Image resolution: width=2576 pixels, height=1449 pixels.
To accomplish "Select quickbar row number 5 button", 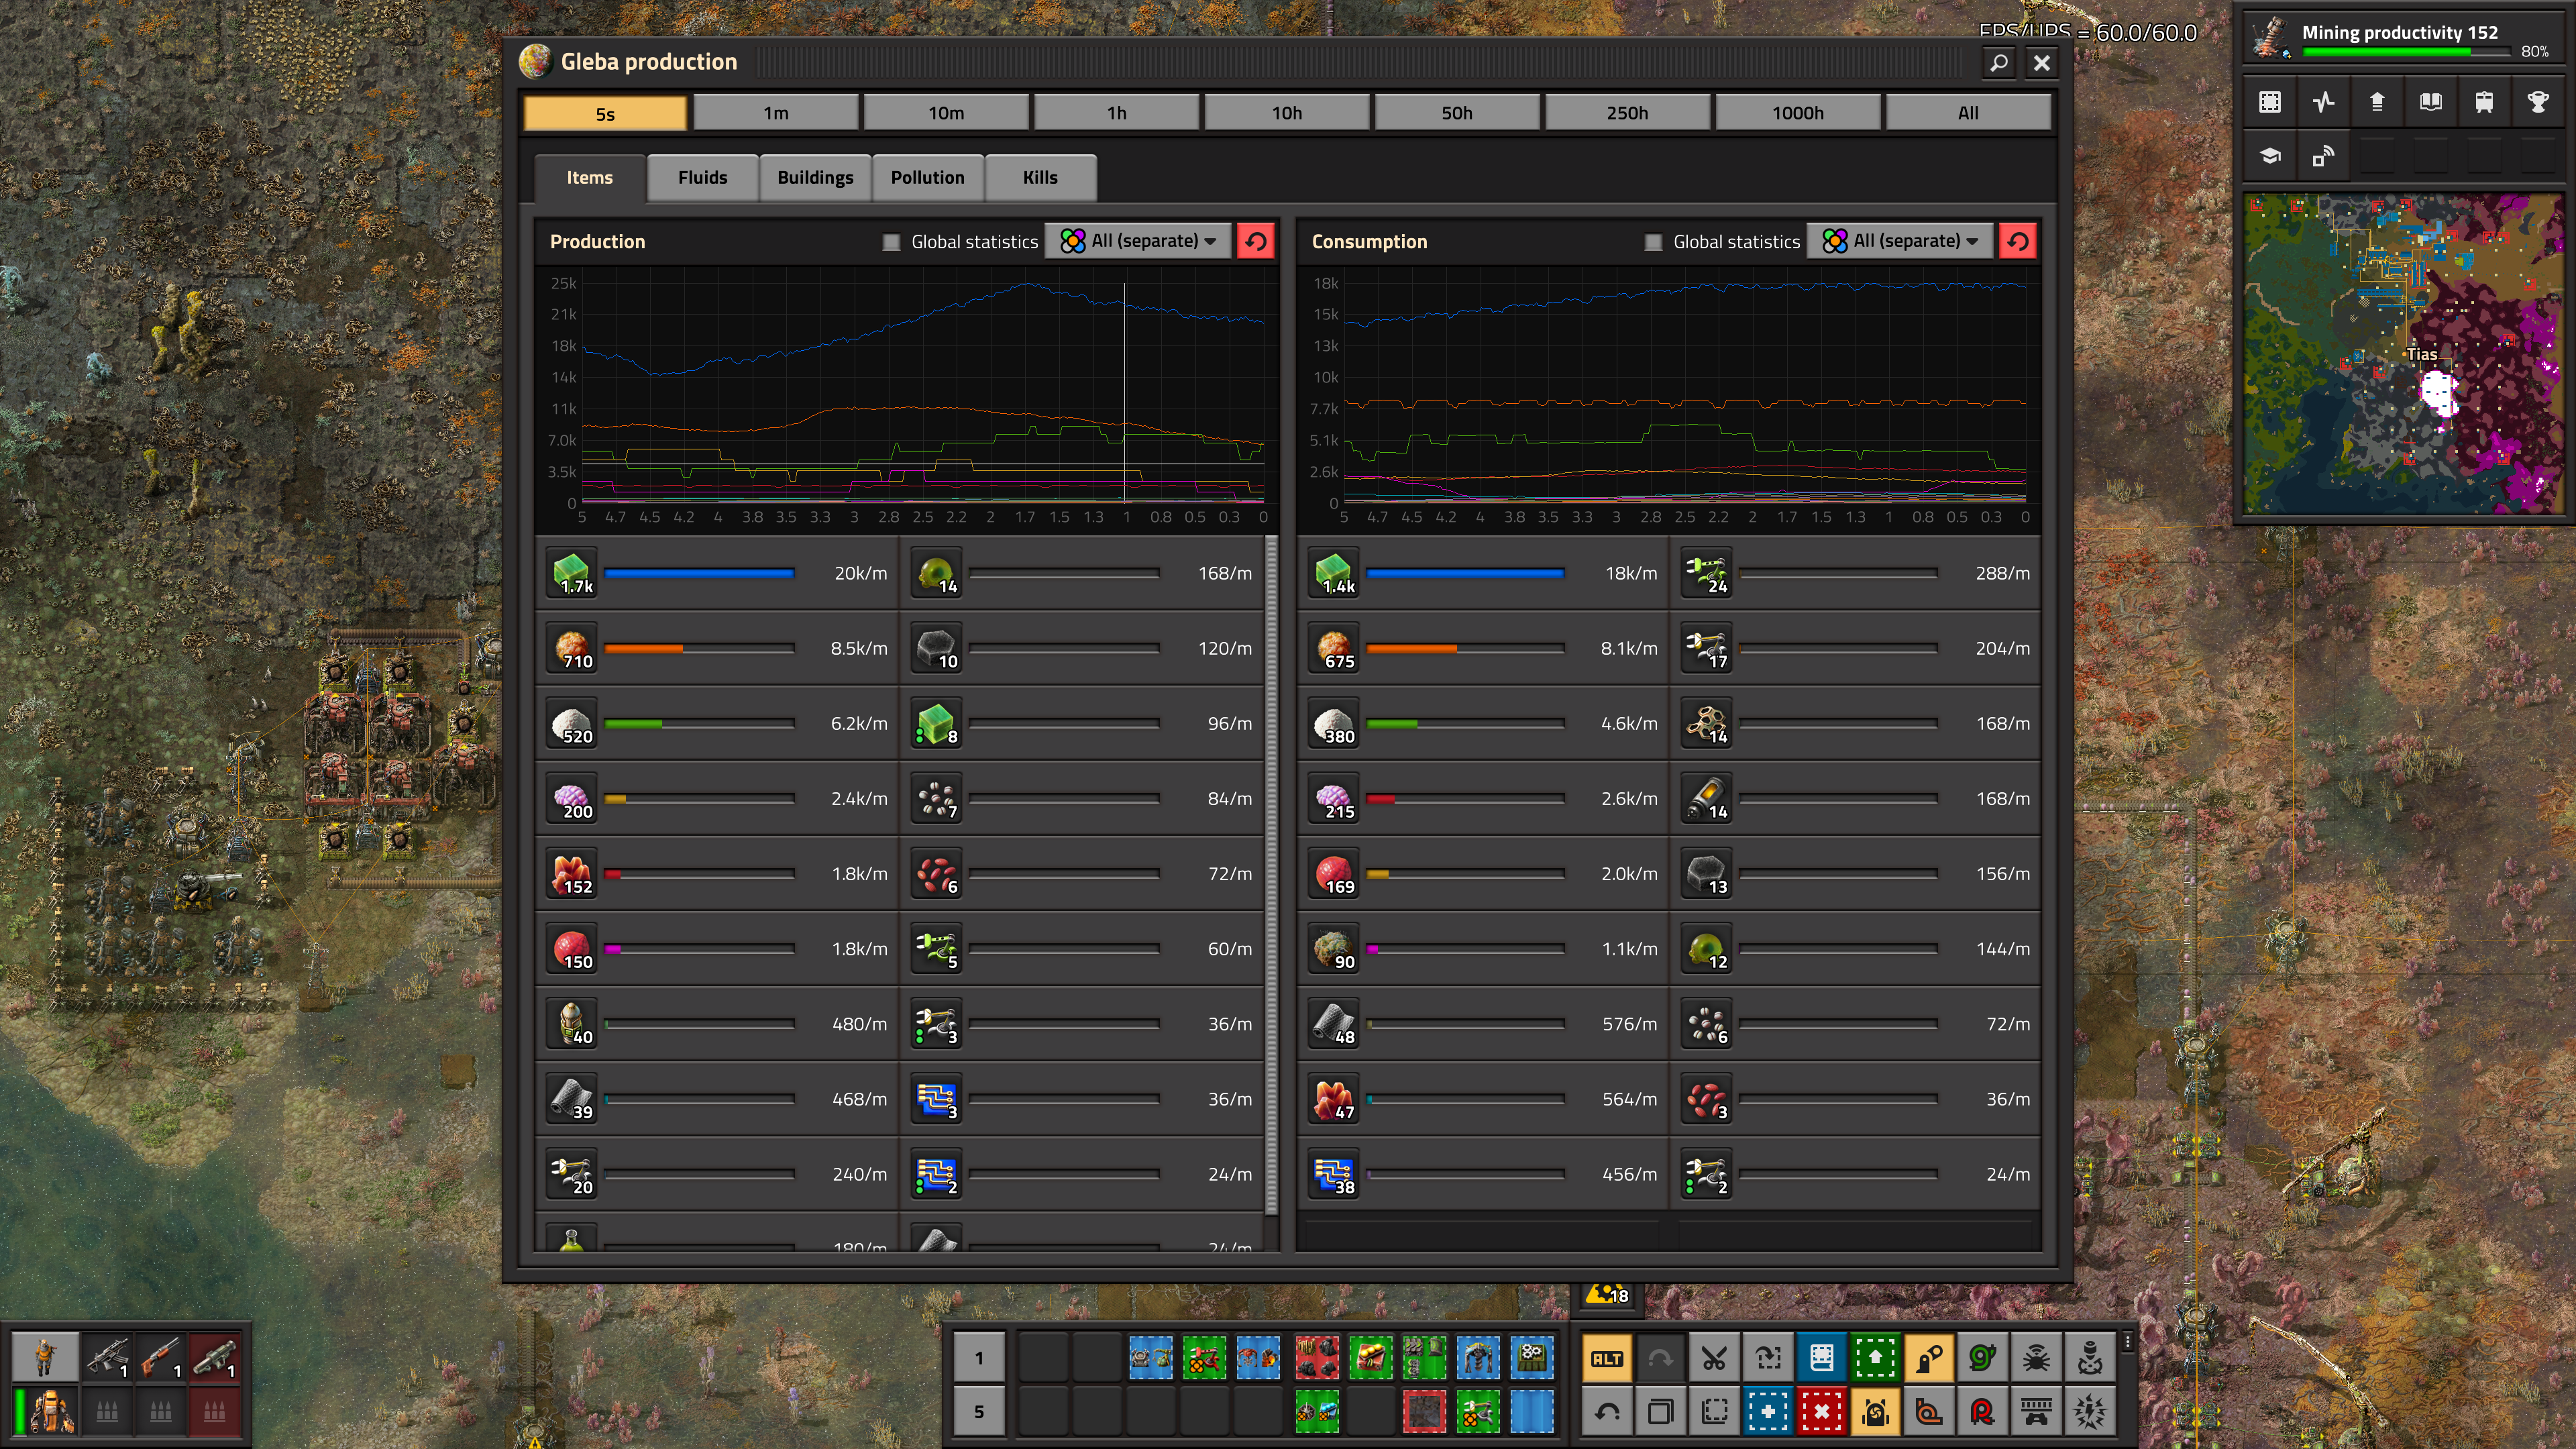I will pos(978,1412).
